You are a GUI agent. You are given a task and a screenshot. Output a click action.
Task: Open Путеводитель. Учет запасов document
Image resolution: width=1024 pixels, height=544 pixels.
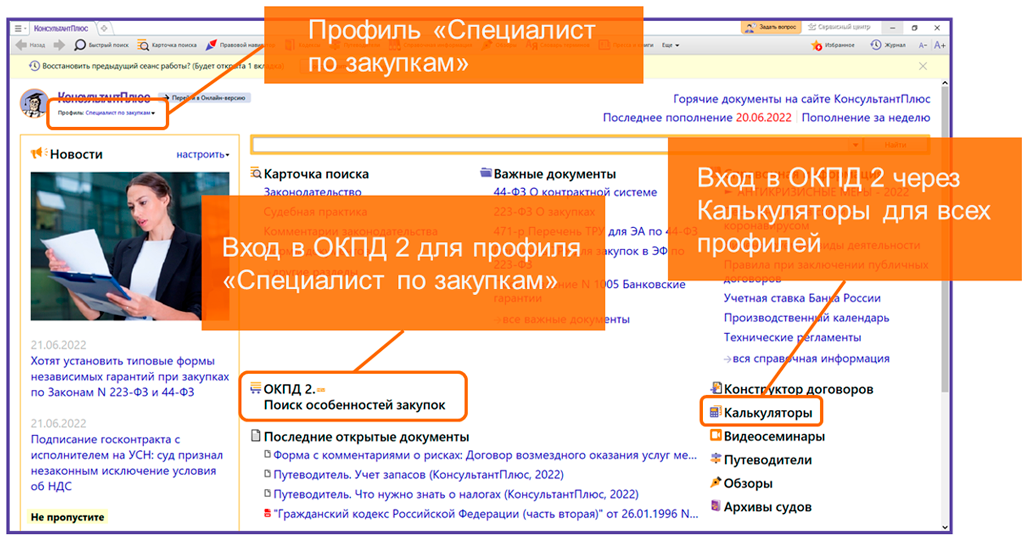(418, 475)
